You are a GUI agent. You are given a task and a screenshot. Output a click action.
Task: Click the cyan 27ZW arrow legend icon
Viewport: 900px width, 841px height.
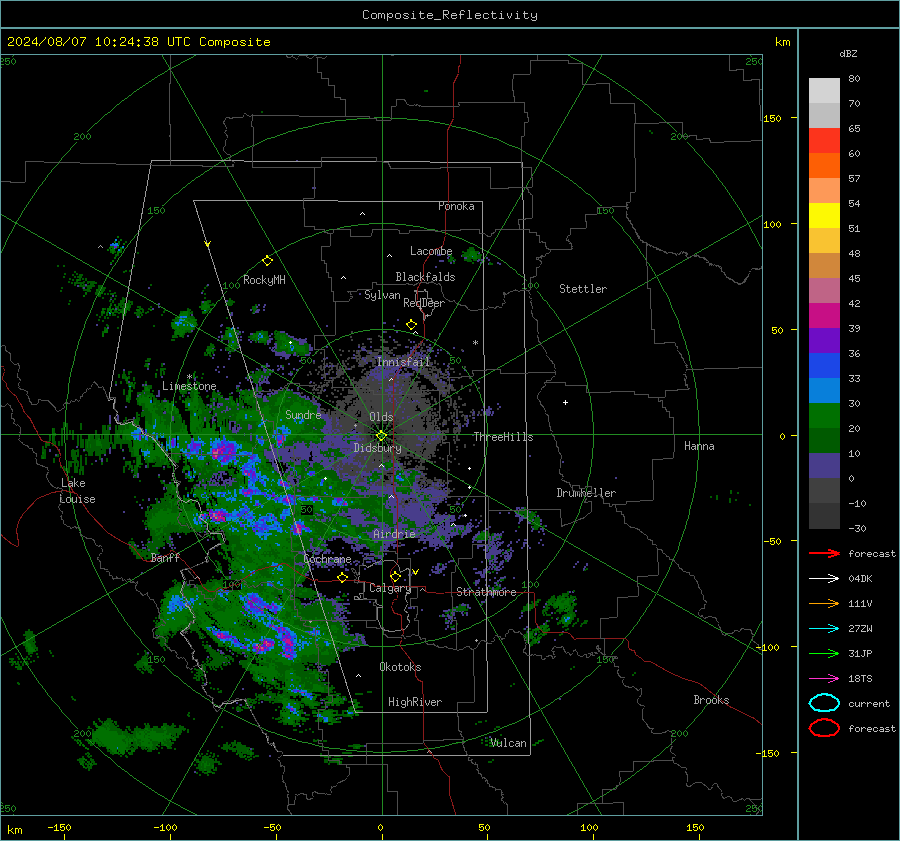824,629
